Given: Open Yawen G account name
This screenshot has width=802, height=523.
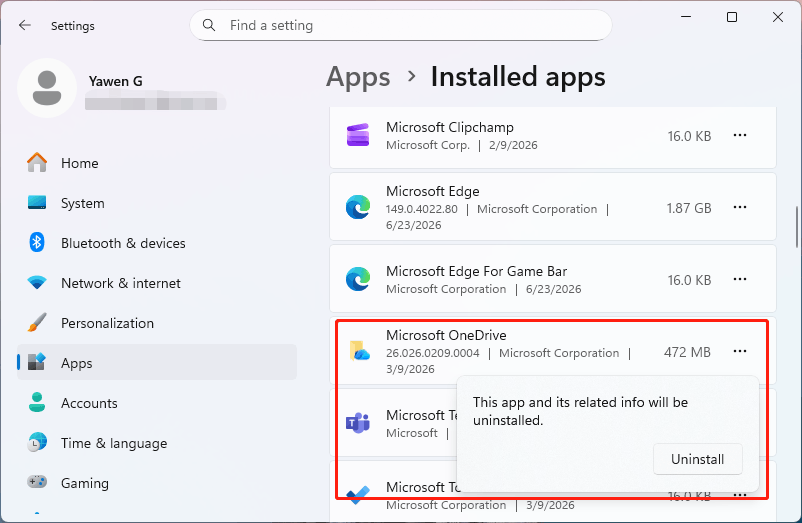Looking at the screenshot, I should (116, 81).
